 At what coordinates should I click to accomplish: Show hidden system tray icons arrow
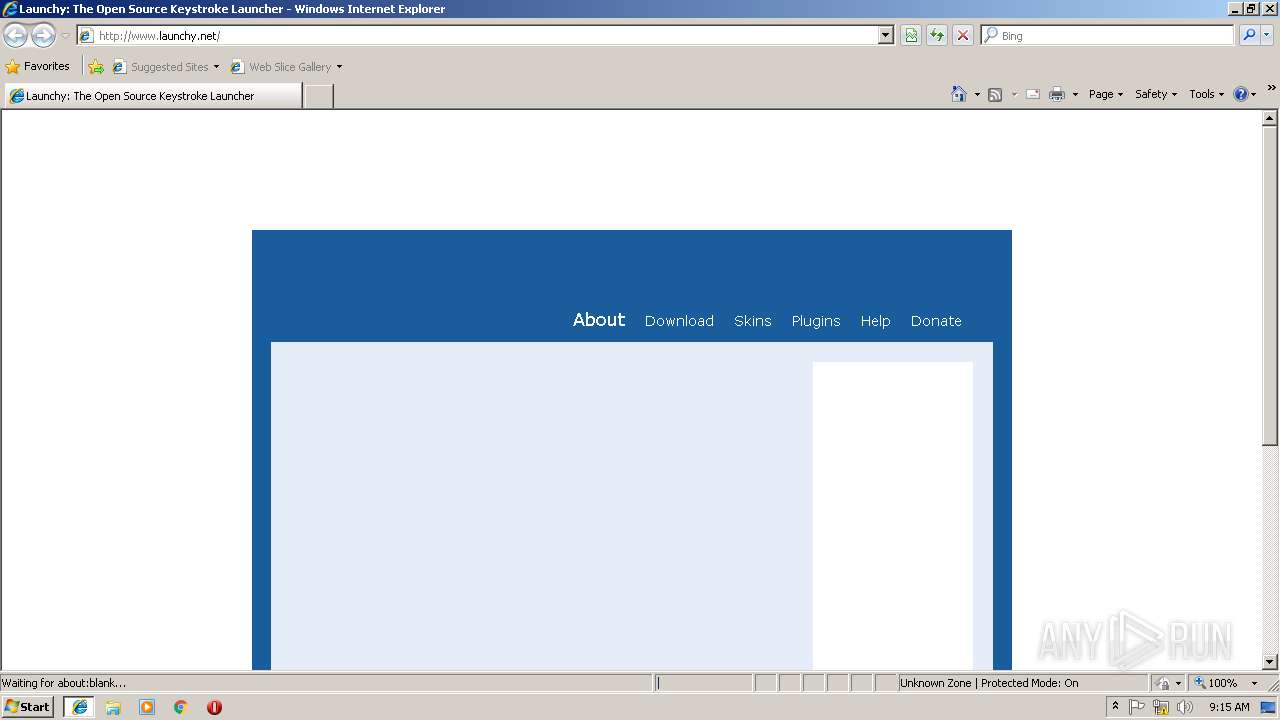tap(1116, 707)
